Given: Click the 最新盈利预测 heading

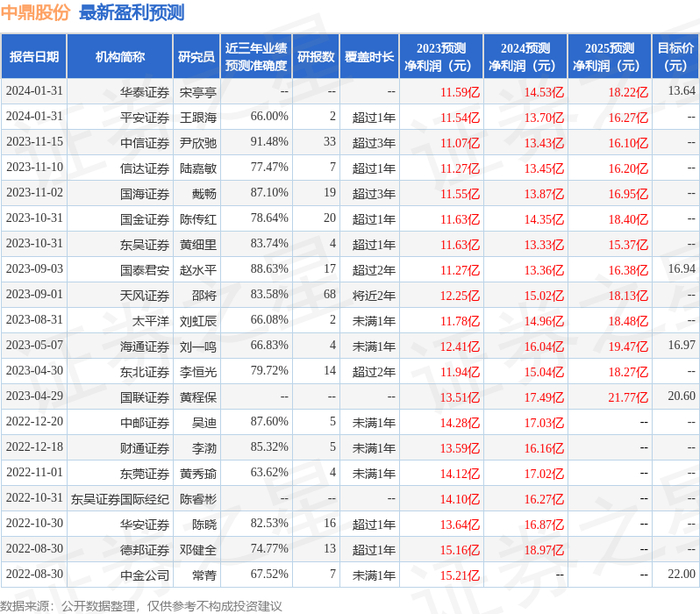Looking at the screenshot, I should (x=132, y=13).
